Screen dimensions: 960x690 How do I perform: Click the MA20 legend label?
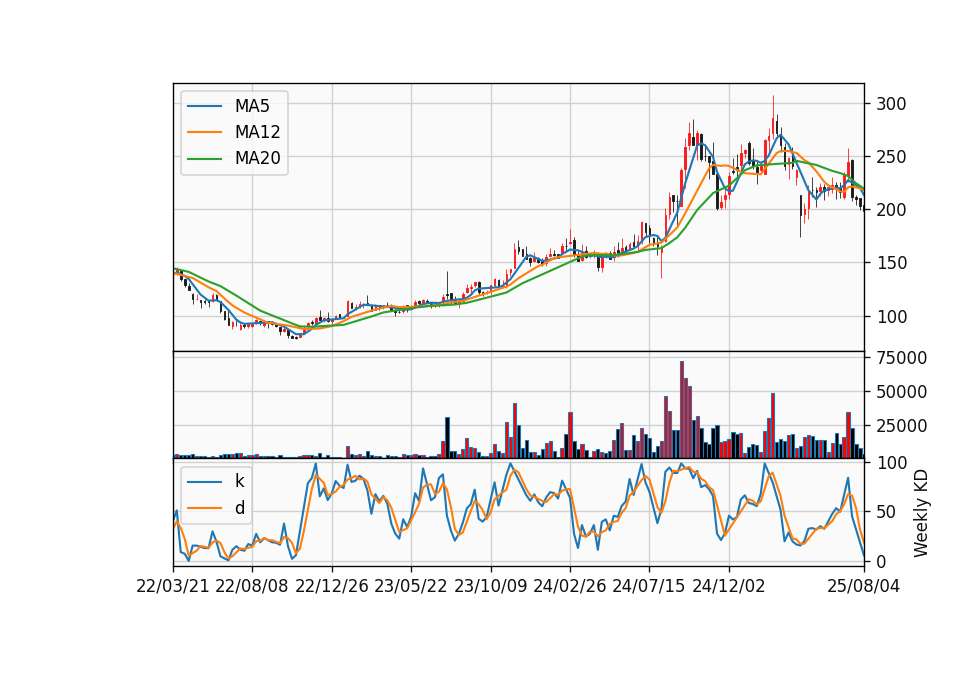[x=257, y=158]
